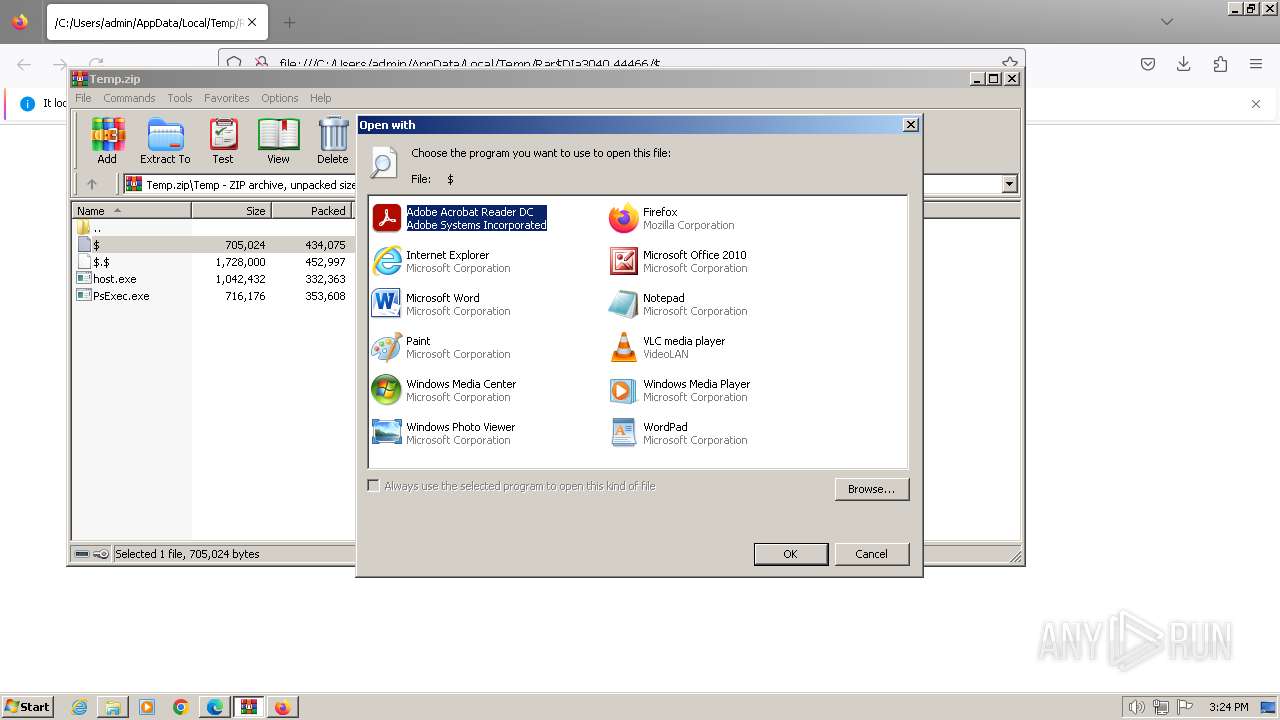Click the WinRAR View icon
Screen dimensions: 1280x720
(278, 141)
